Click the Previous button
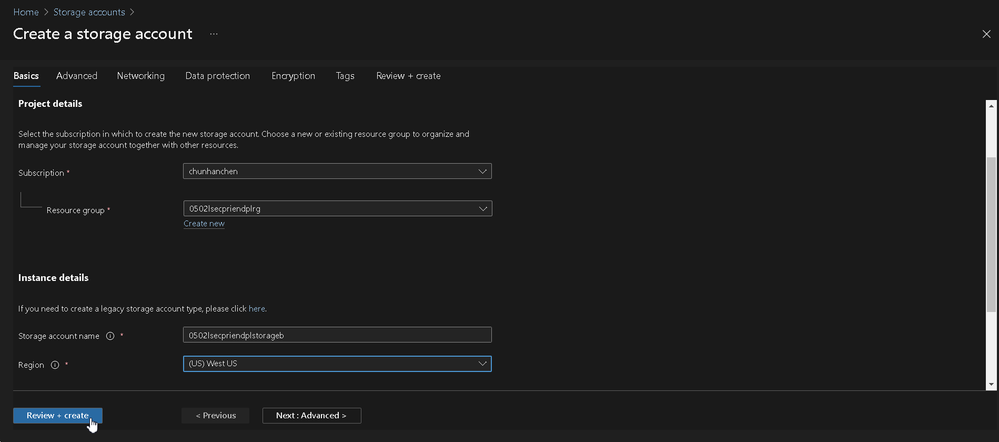999x442 pixels. tap(215, 415)
